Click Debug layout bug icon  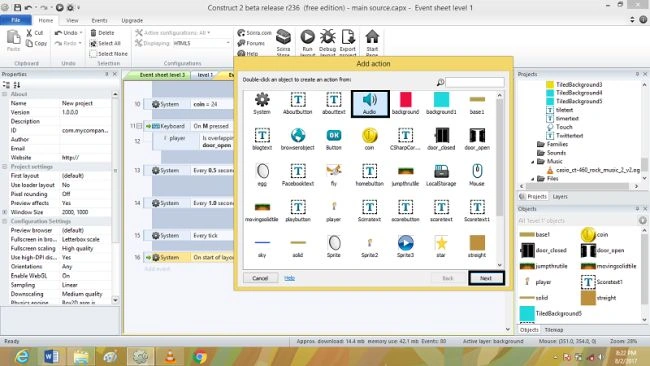click(327, 43)
